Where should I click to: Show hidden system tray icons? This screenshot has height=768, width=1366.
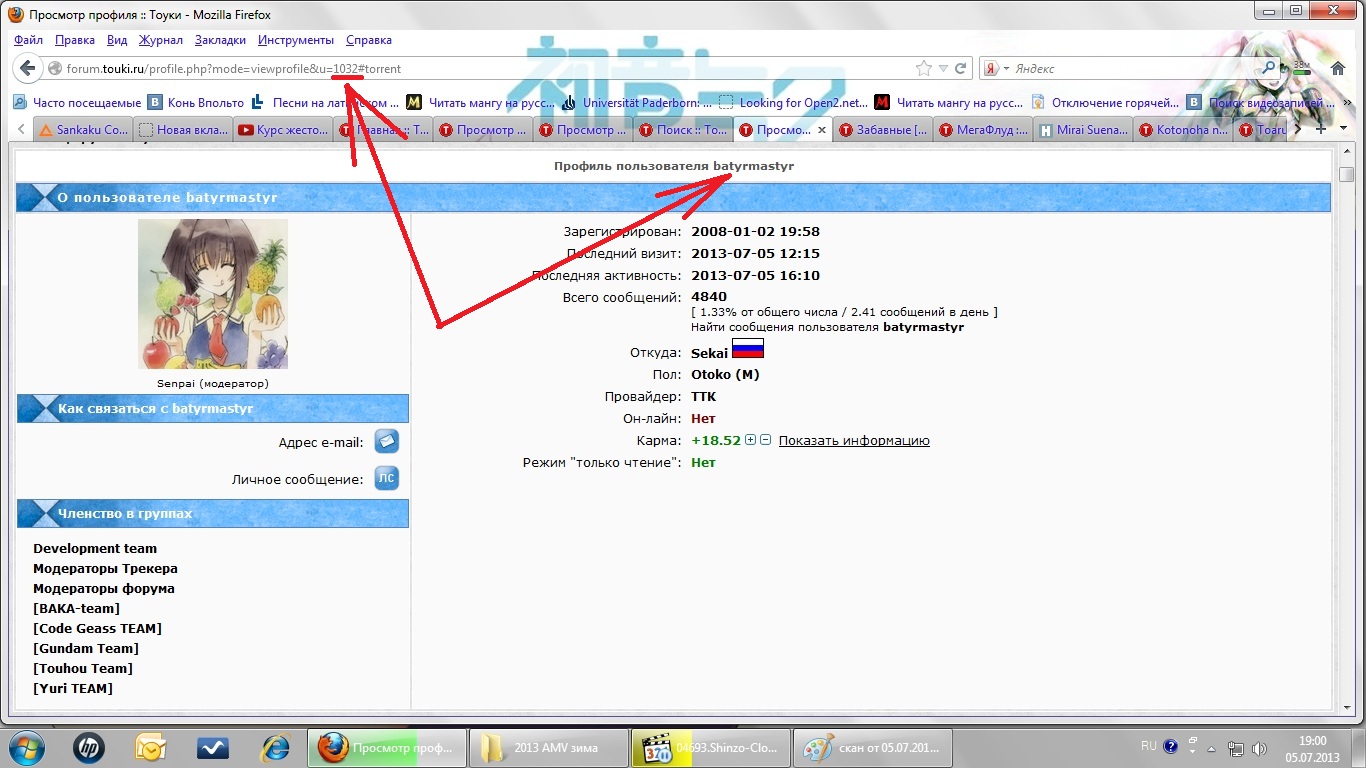1192,747
